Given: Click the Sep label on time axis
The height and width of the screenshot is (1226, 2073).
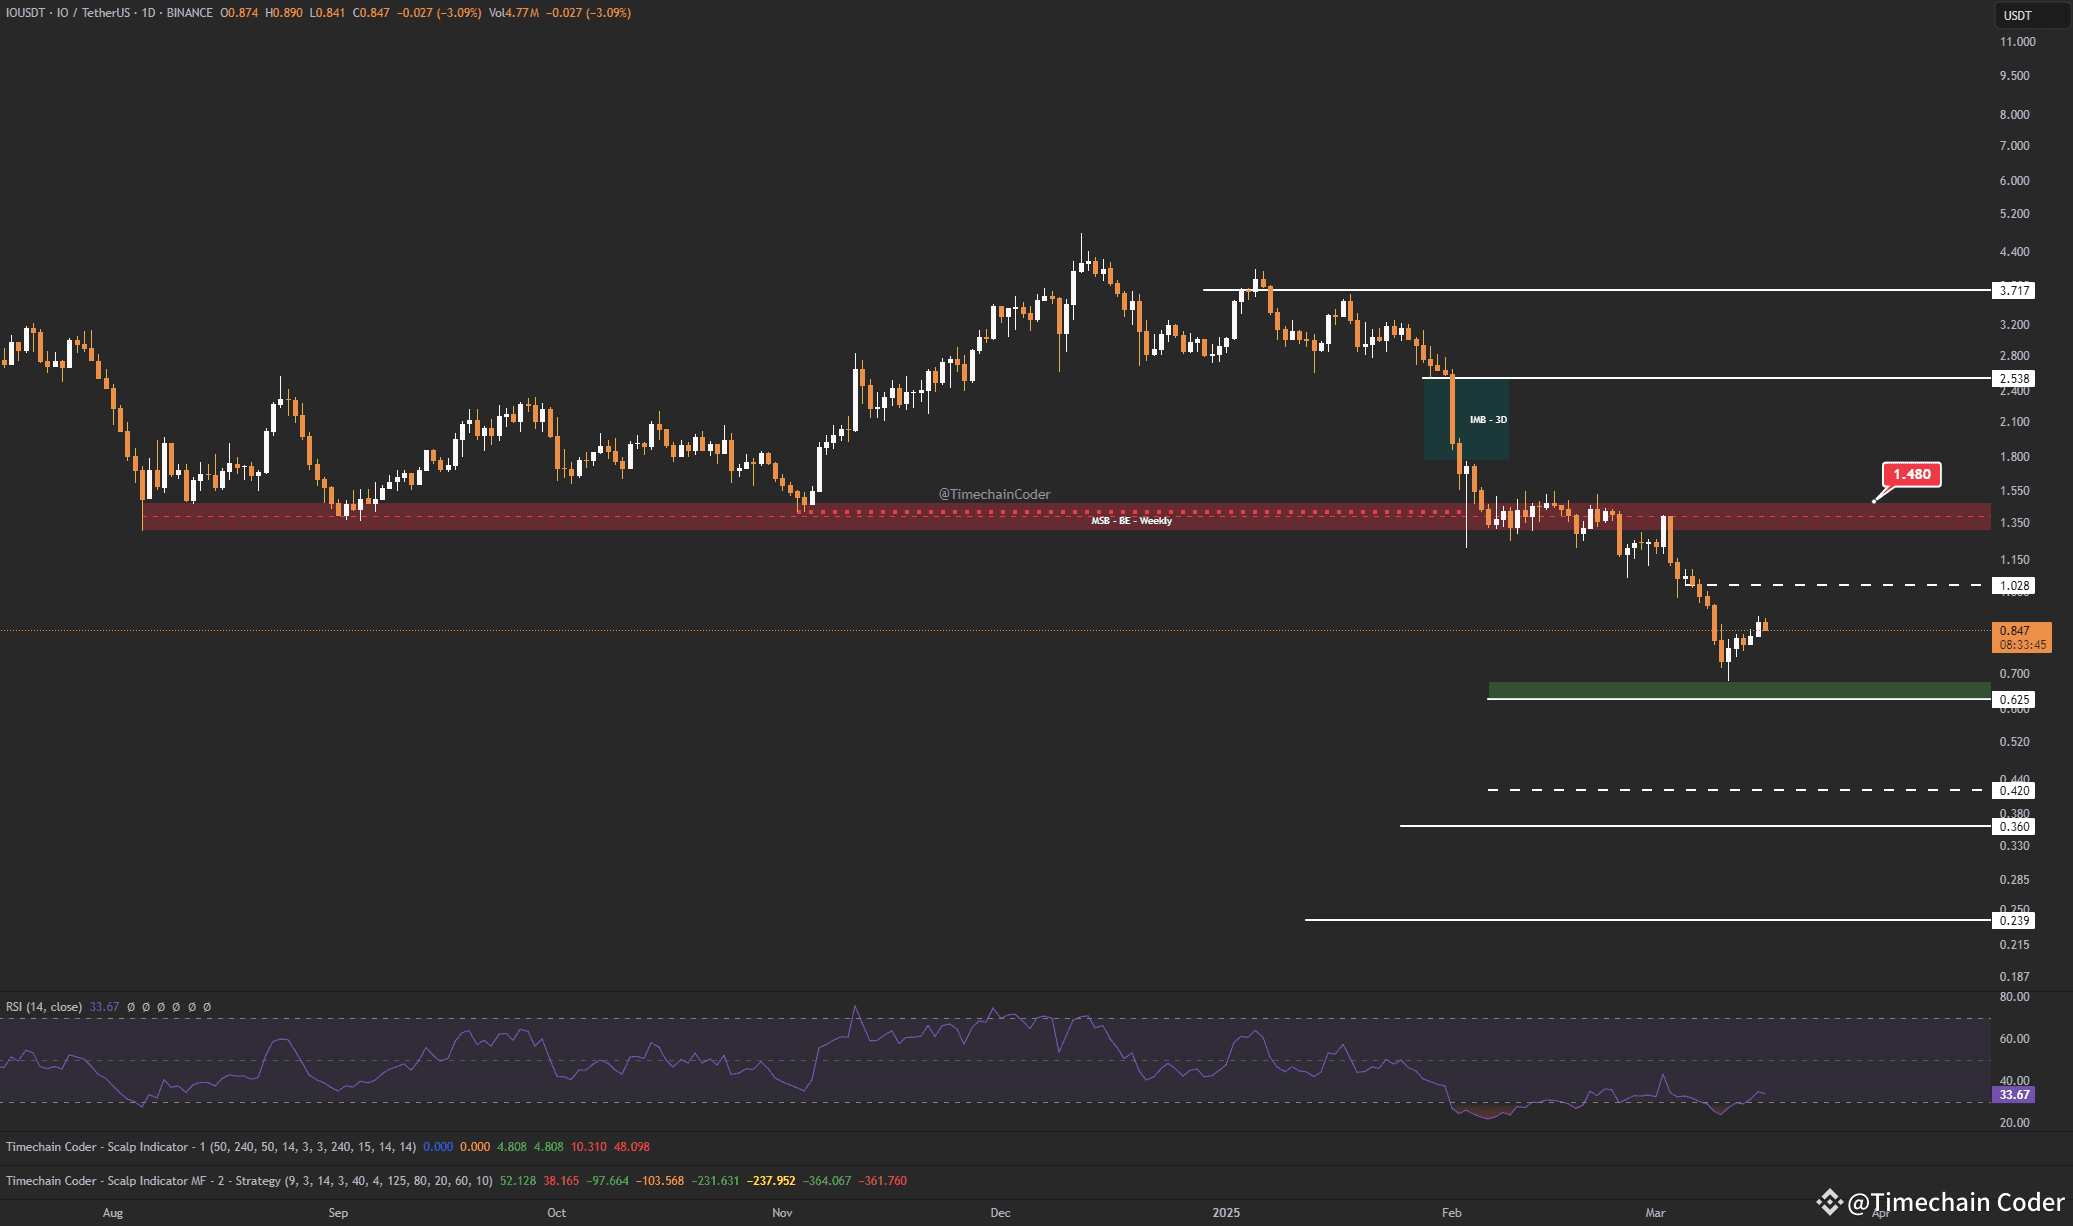Looking at the screenshot, I should point(338,1213).
